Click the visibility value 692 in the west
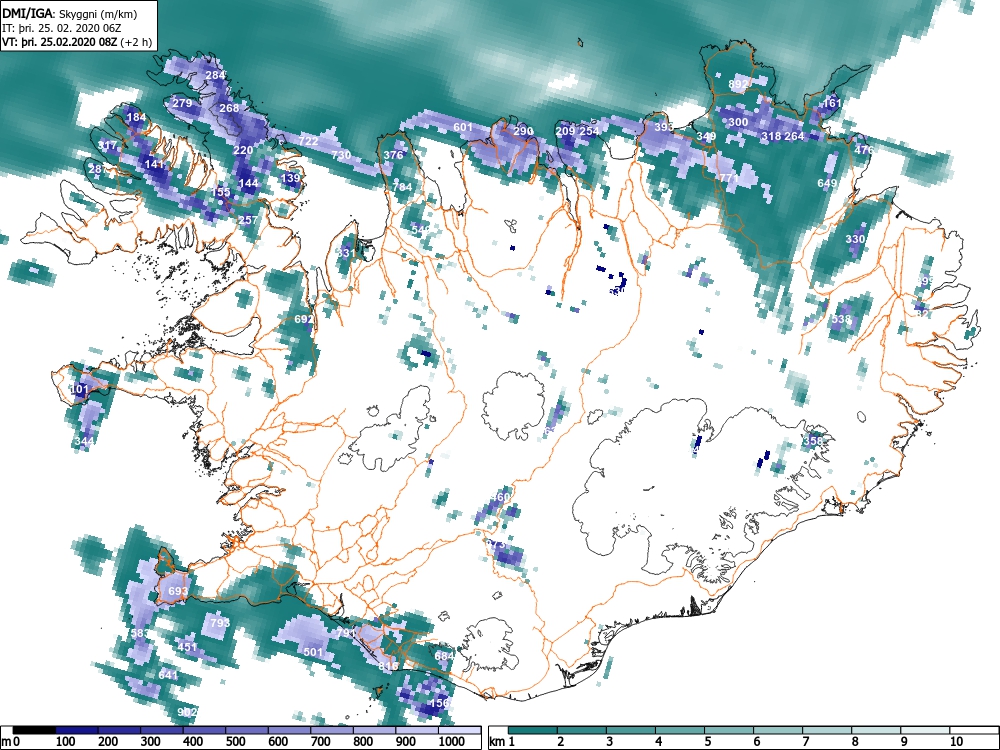Screen dimensions: 1000x750 pyautogui.click(x=304, y=319)
